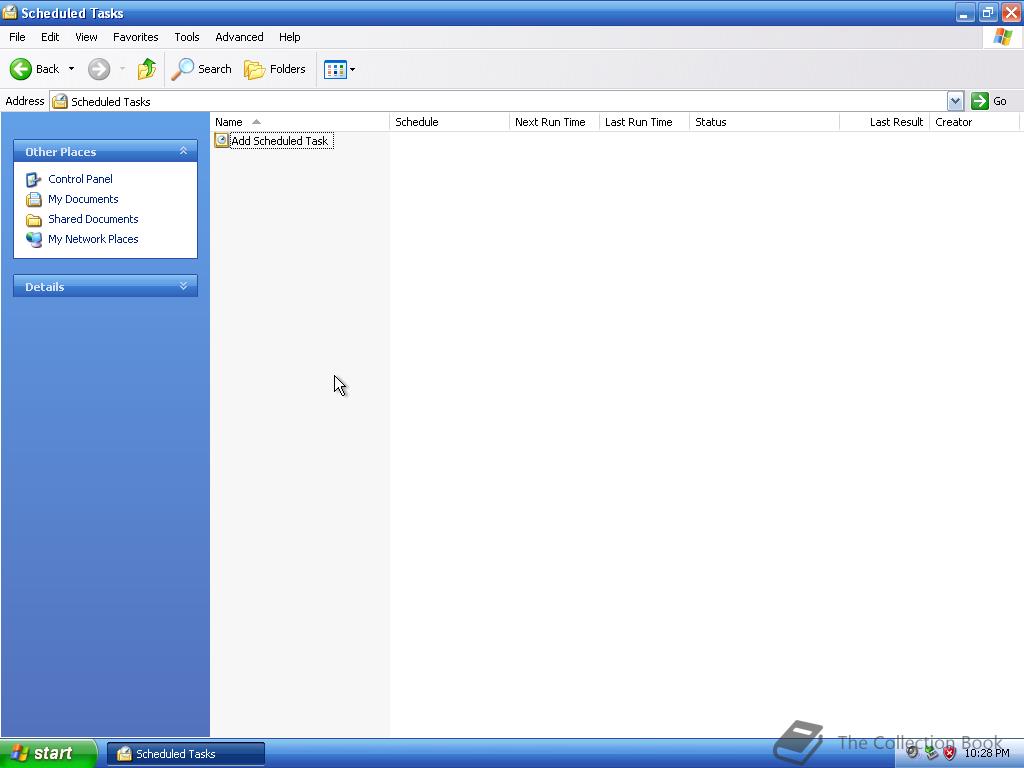Open the Shared Documents link
1024x768 pixels.
click(x=93, y=219)
